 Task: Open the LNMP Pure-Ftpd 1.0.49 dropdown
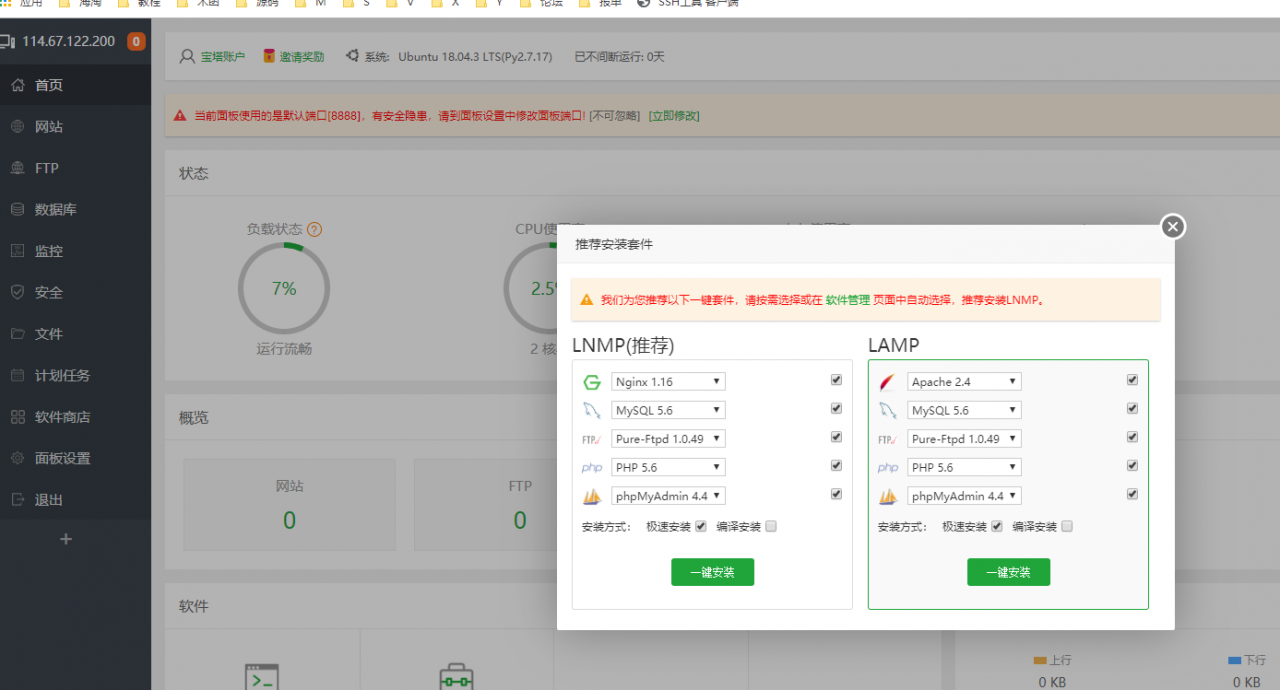(x=669, y=439)
